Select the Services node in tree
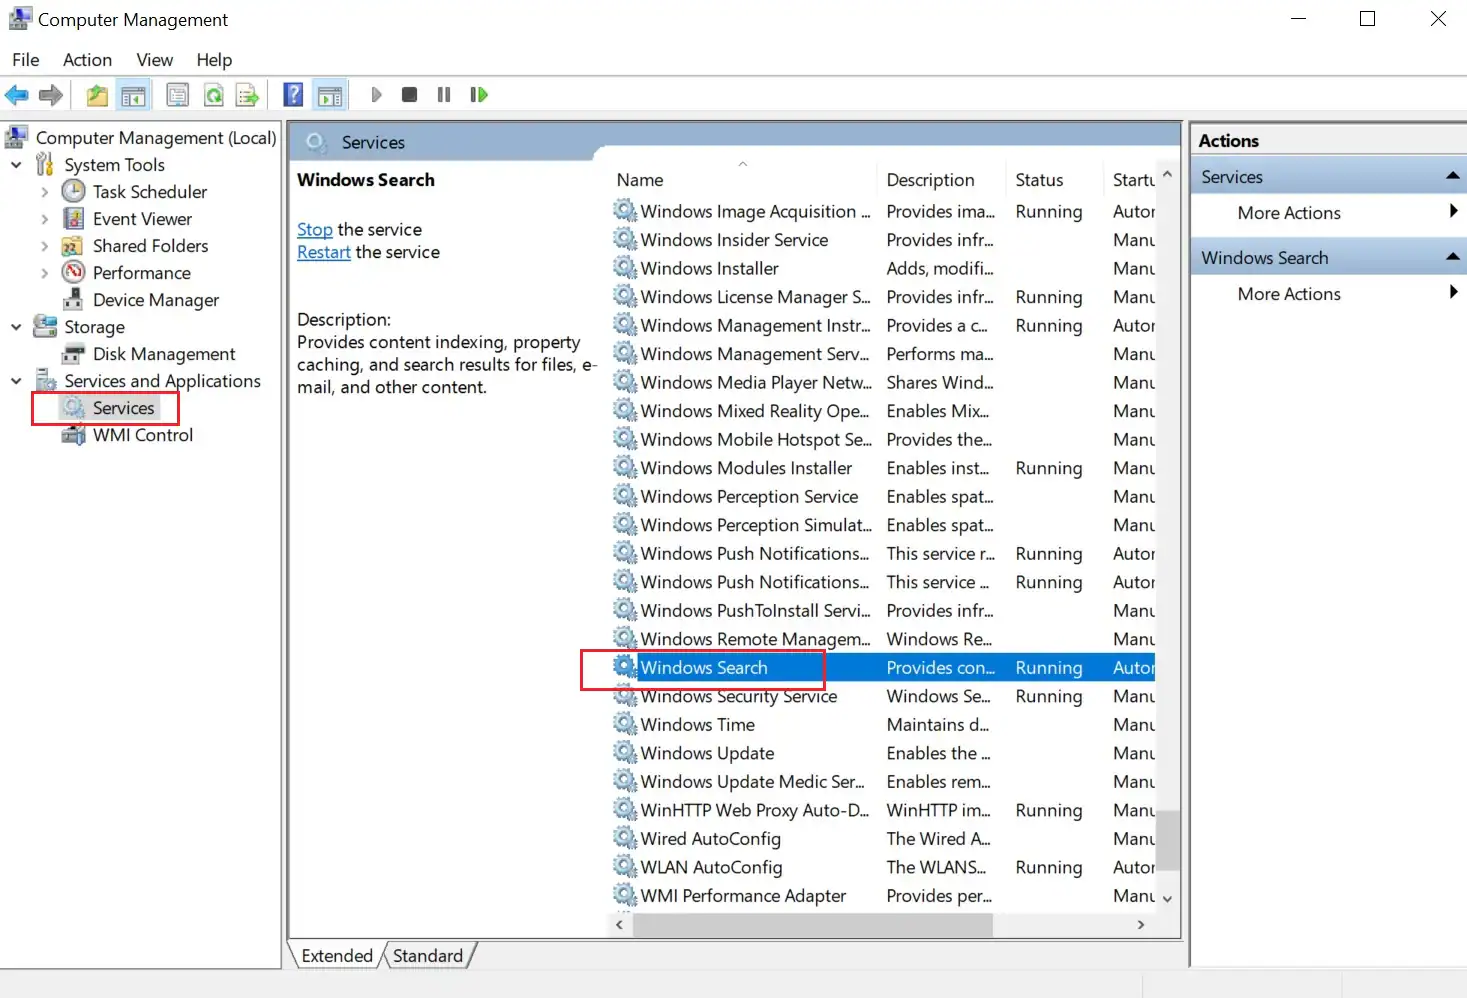The height and width of the screenshot is (998, 1467). (x=123, y=408)
